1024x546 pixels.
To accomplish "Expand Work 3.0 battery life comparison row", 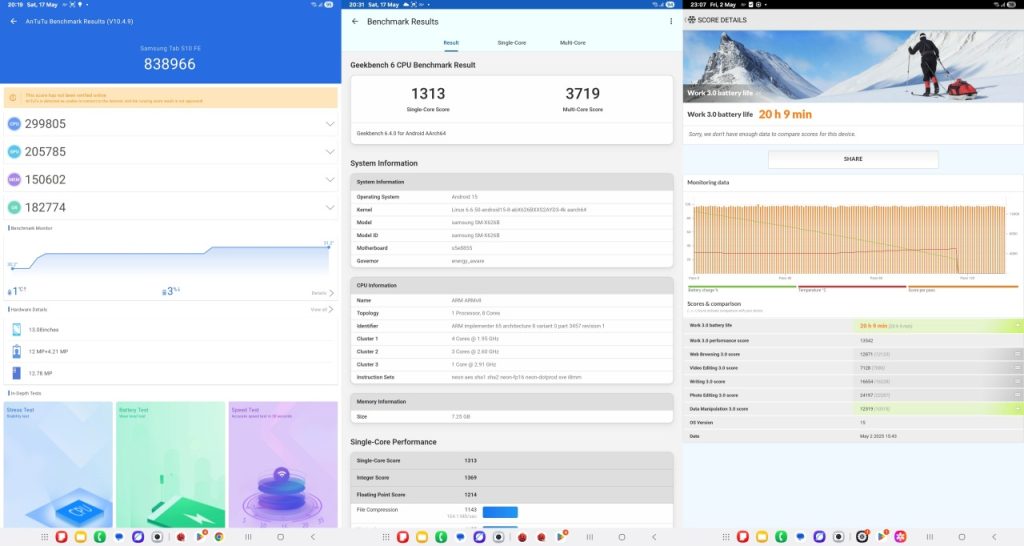I will (1017, 325).
